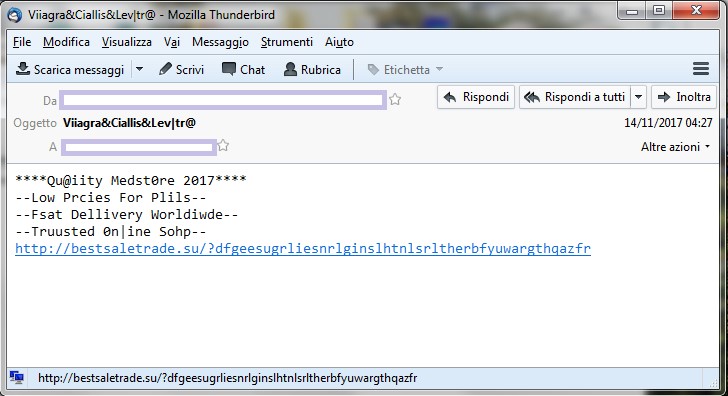
Task: Open the Altre azioni dropdown
Action: click(x=675, y=147)
